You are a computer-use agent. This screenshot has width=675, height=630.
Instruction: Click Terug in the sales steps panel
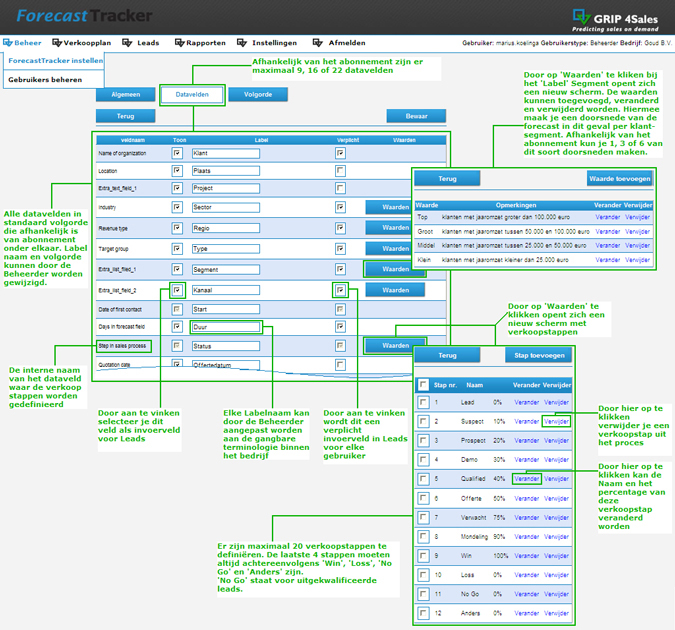(x=447, y=355)
